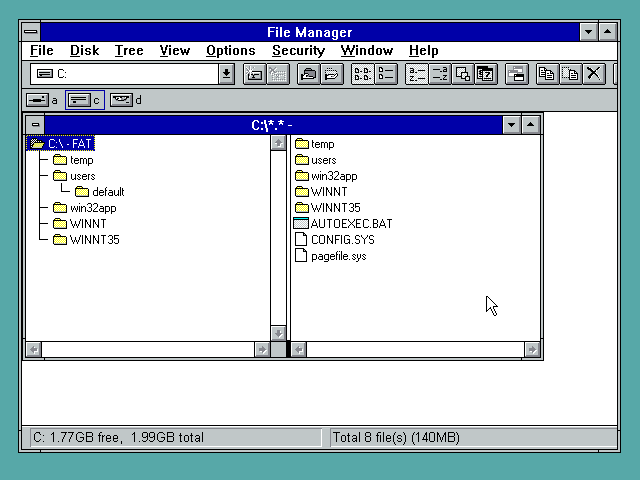Image resolution: width=640 pixels, height=480 pixels.
Task: Select WINNT35 folder in the tree pane
Action: (87, 240)
